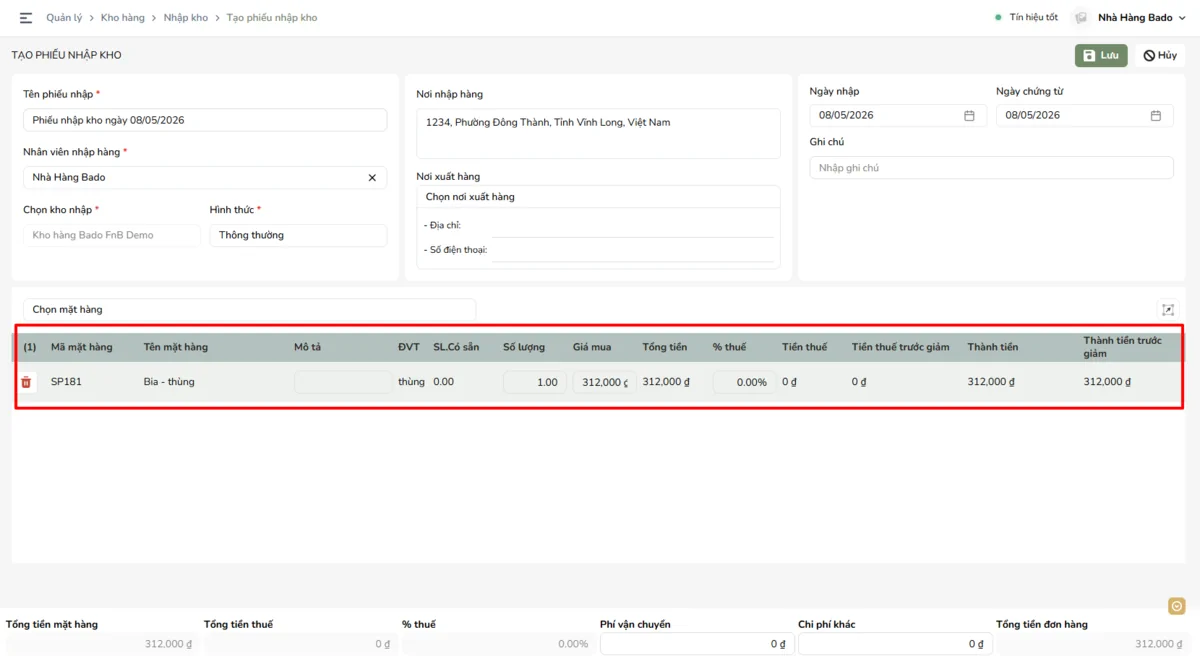Screen dimensions: 1200x661
Task: Click the Nơi nhập hàng address box
Action: (x=598, y=133)
